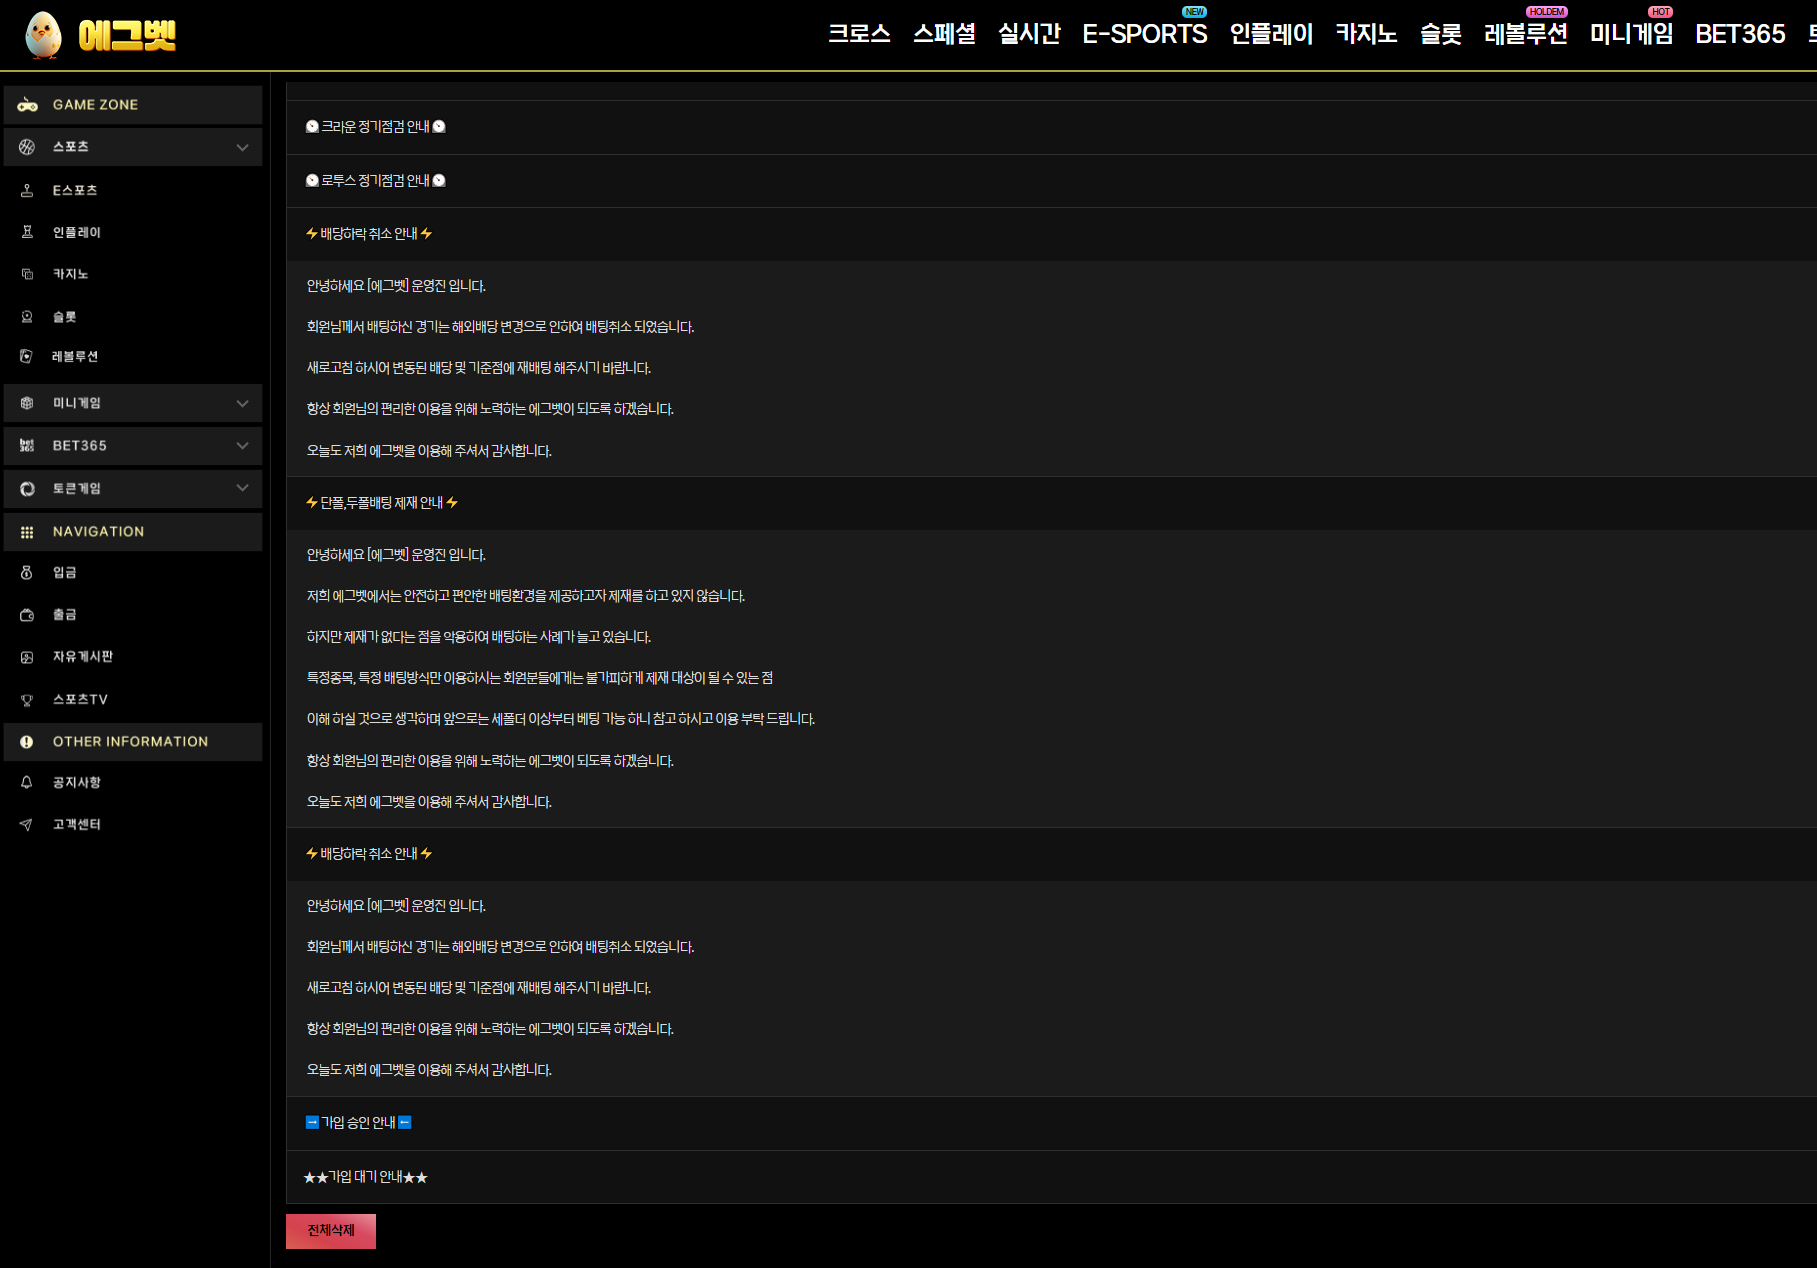Click the 공지사항 bell icon

[x=27, y=783]
